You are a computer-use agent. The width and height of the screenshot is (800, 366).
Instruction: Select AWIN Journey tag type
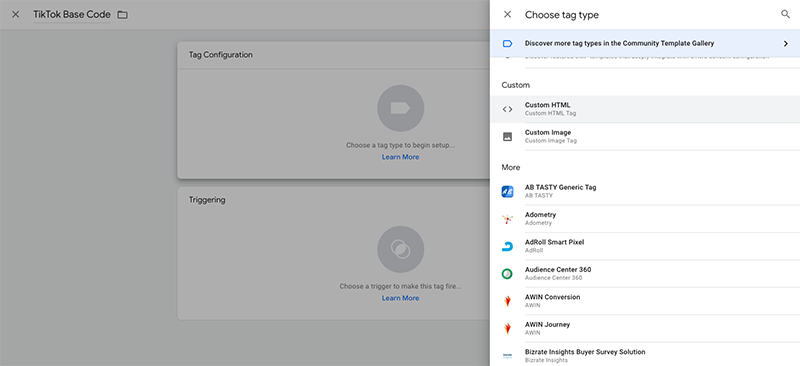coord(645,328)
